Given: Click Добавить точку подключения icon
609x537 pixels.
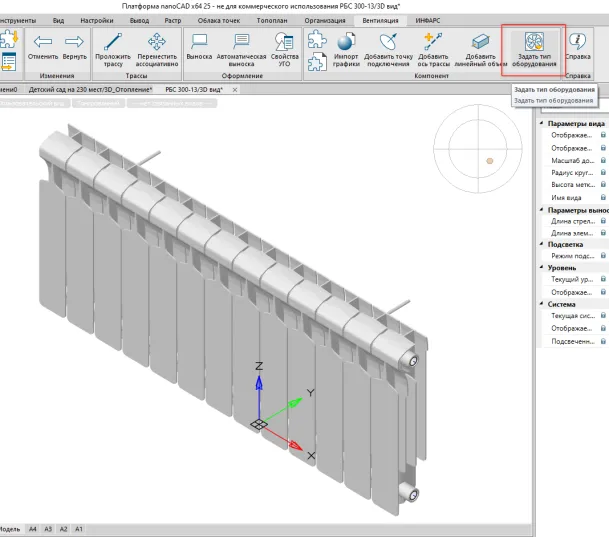Looking at the screenshot, I should (386, 43).
